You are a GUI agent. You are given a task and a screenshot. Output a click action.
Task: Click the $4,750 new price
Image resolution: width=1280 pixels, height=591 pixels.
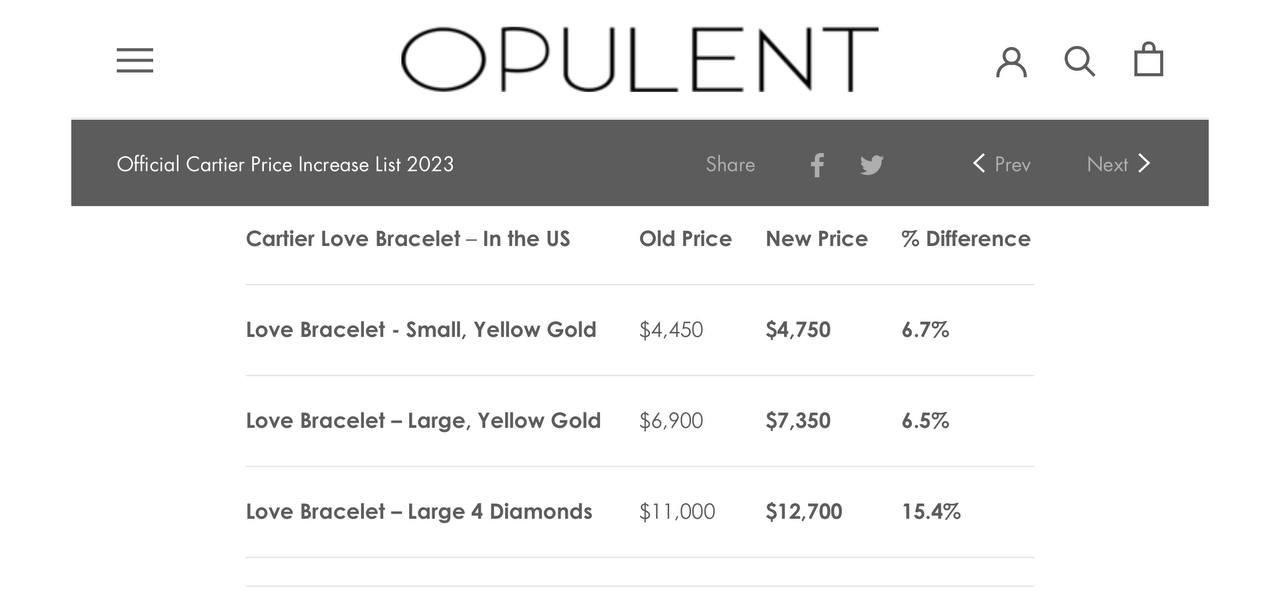[798, 330]
